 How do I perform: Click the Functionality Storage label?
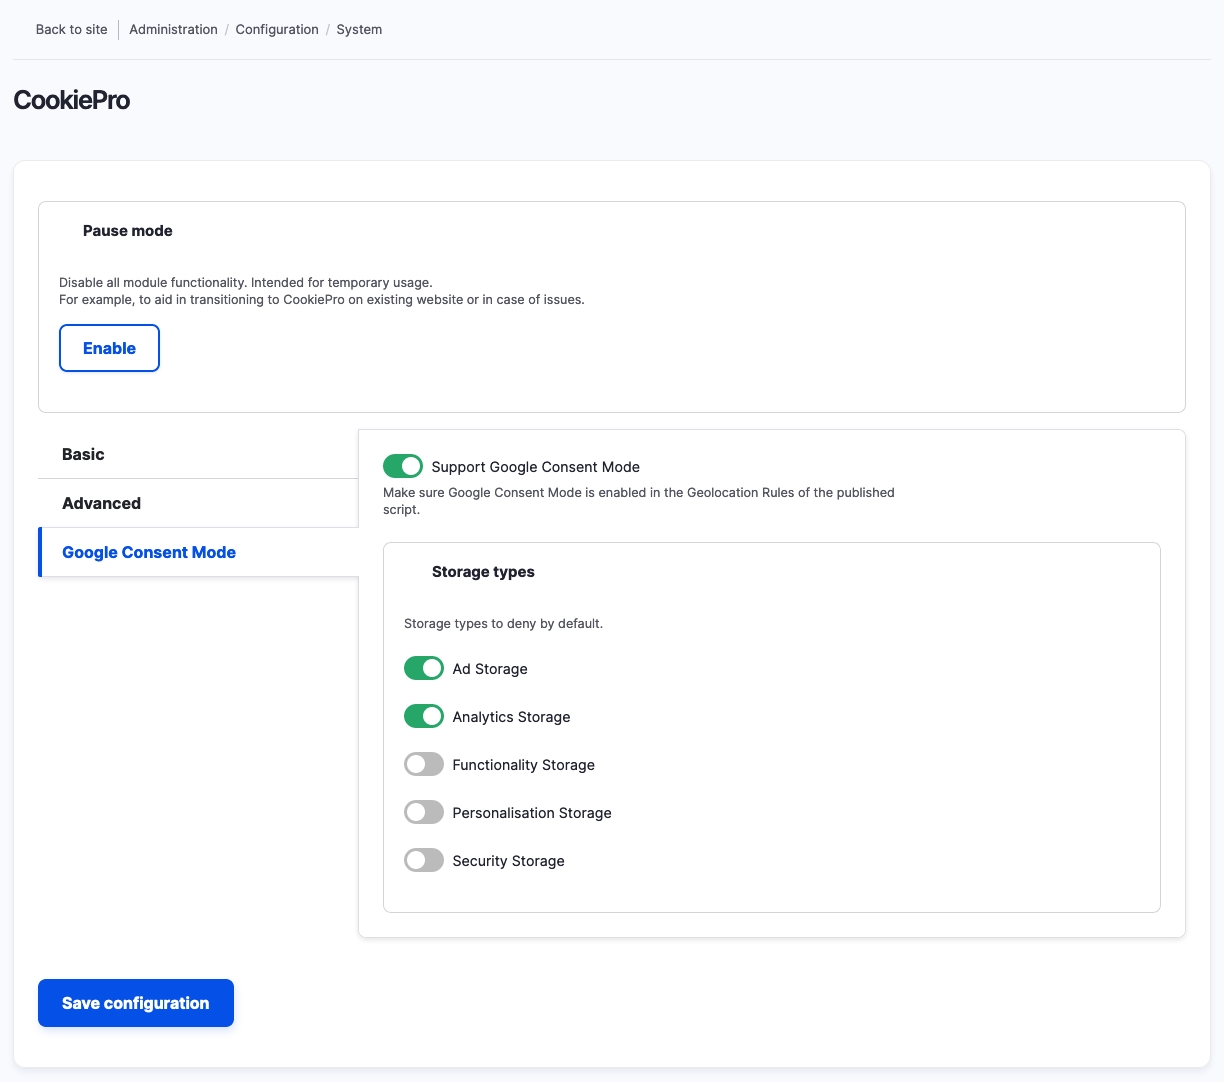point(523,765)
